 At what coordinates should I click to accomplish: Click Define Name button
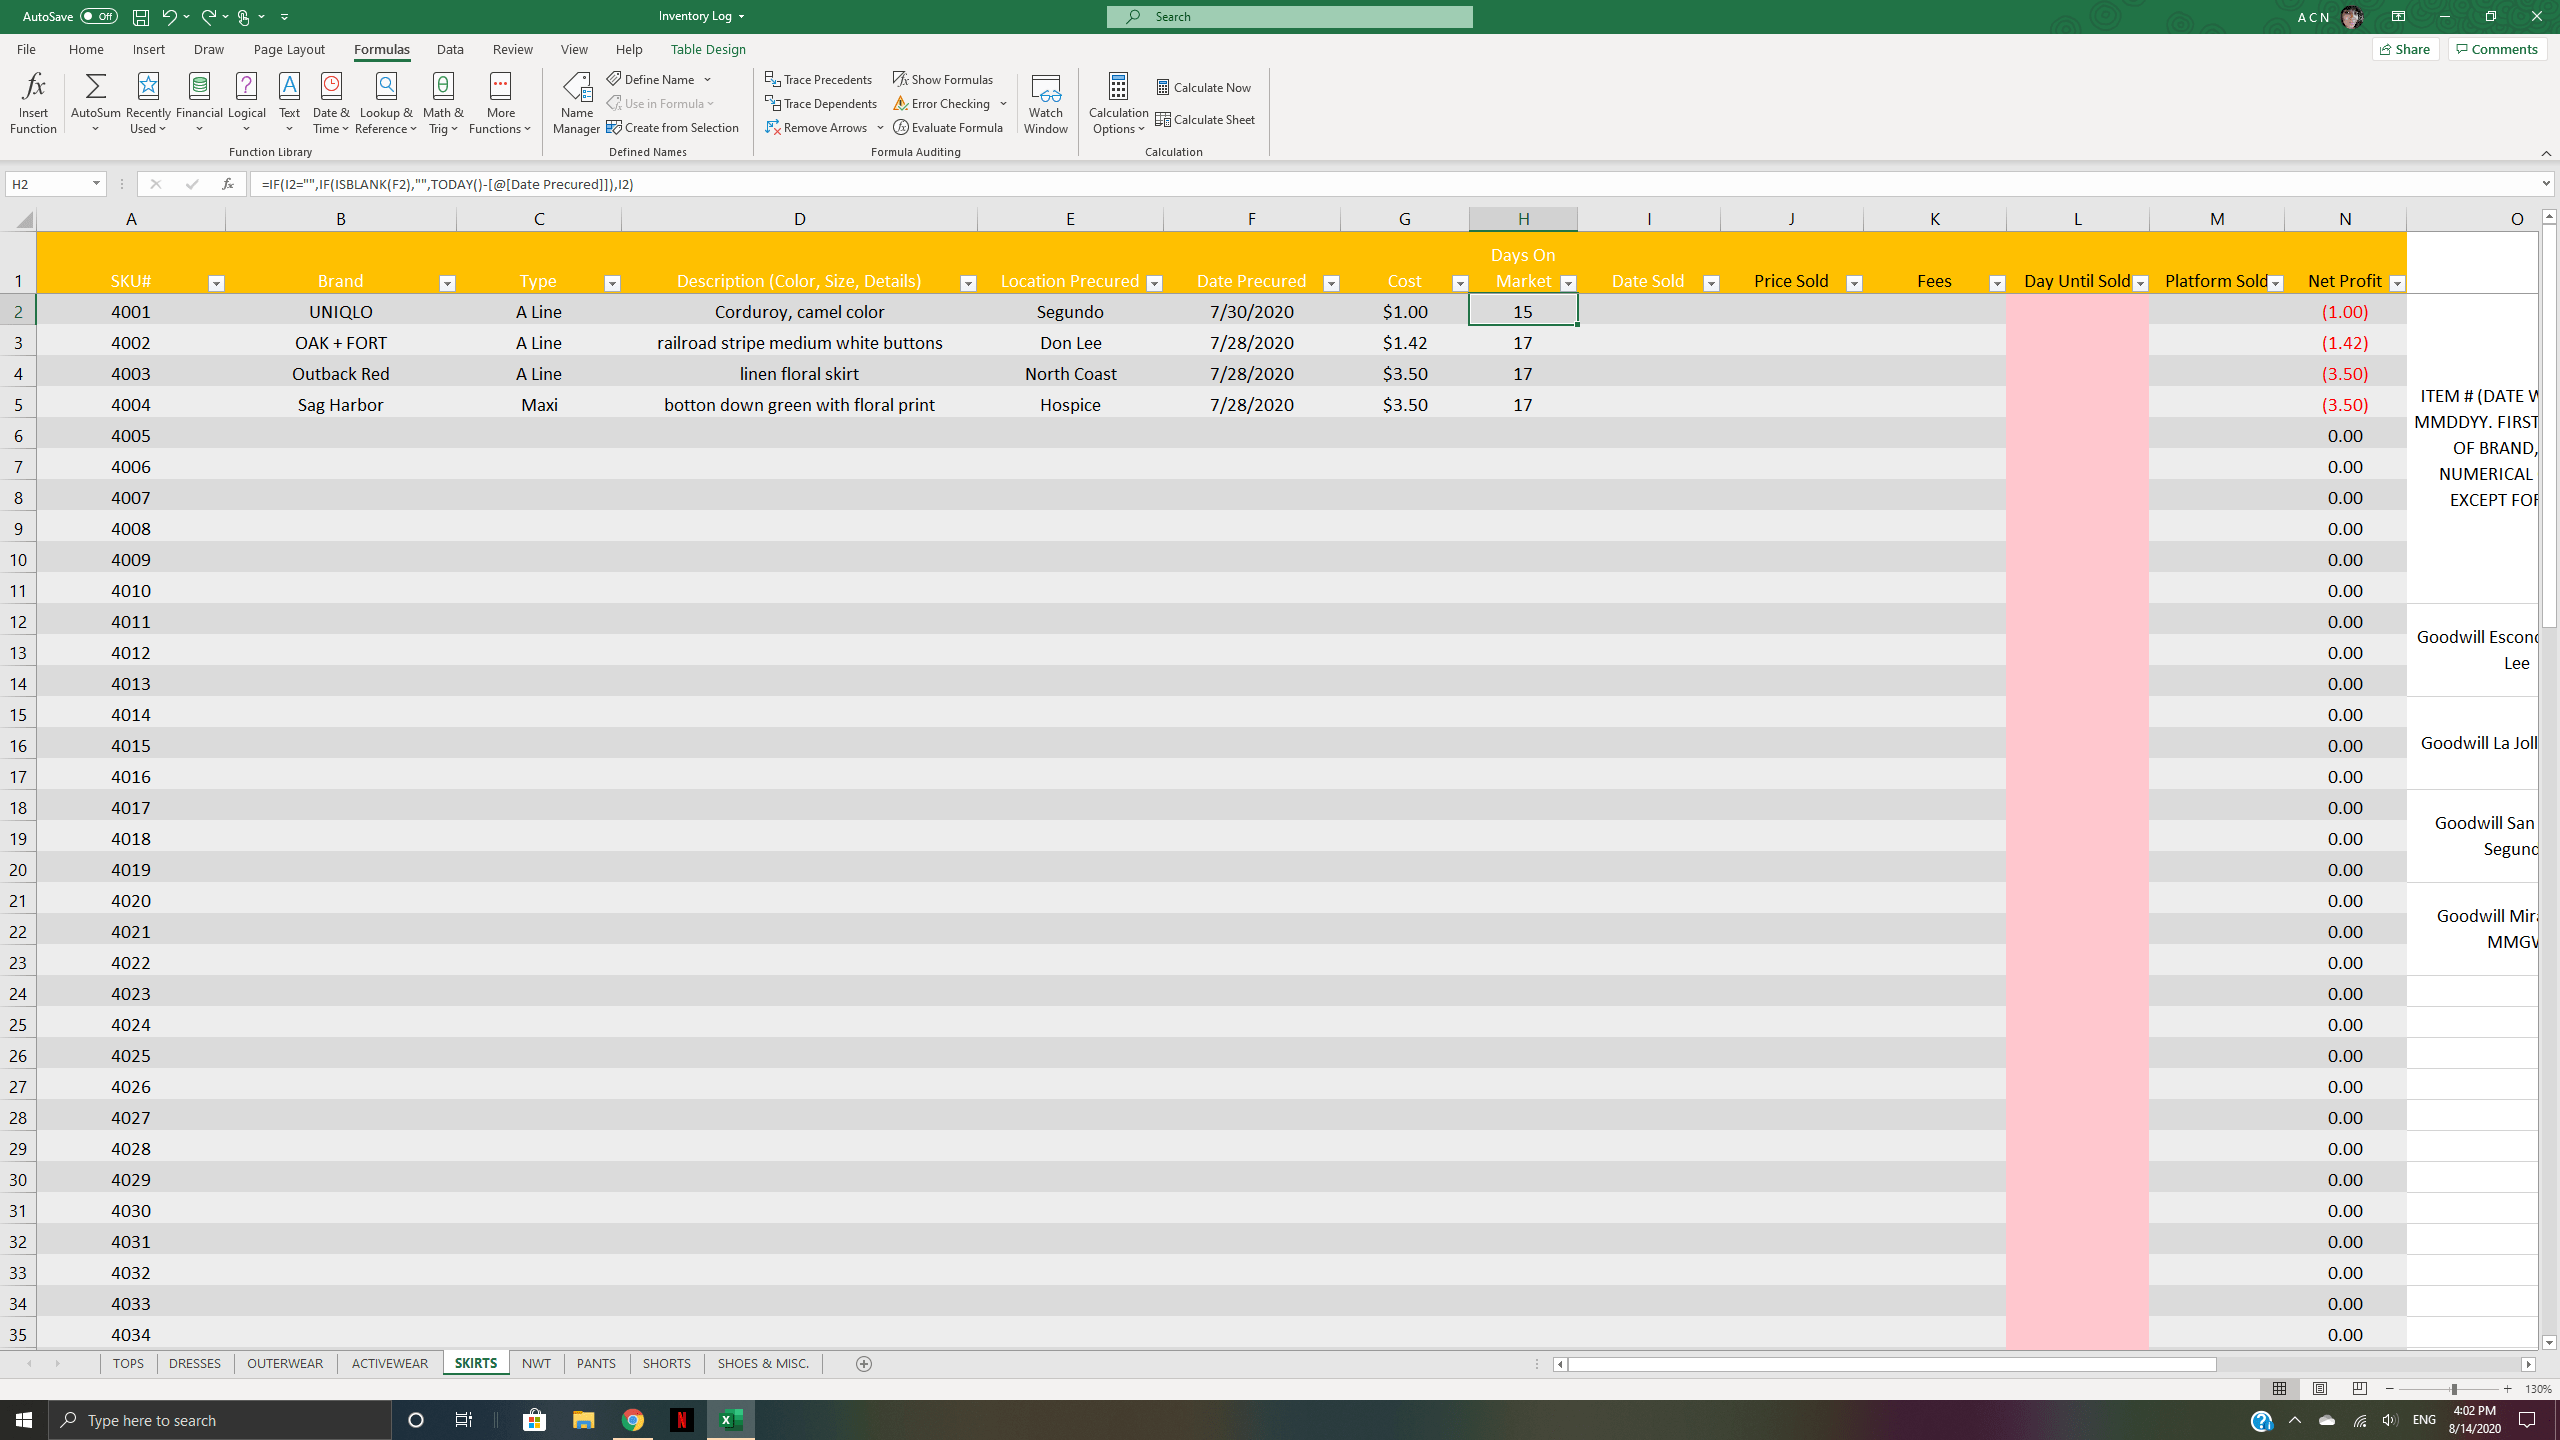[x=651, y=79]
